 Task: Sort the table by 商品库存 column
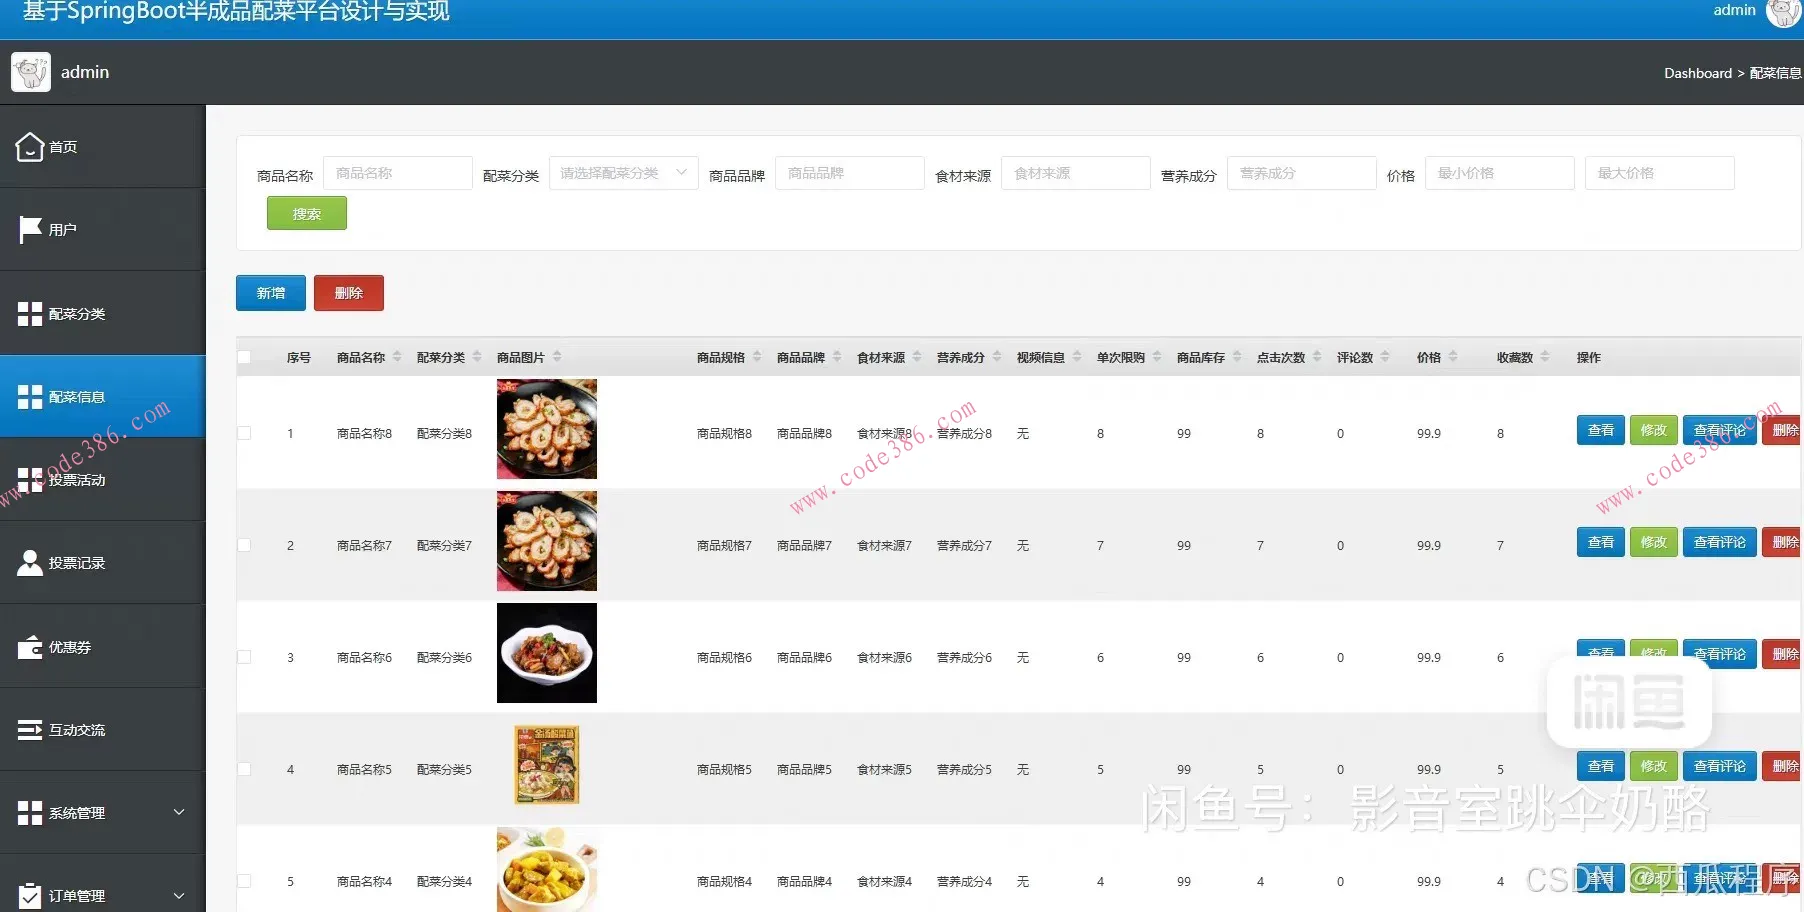[1237, 357]
